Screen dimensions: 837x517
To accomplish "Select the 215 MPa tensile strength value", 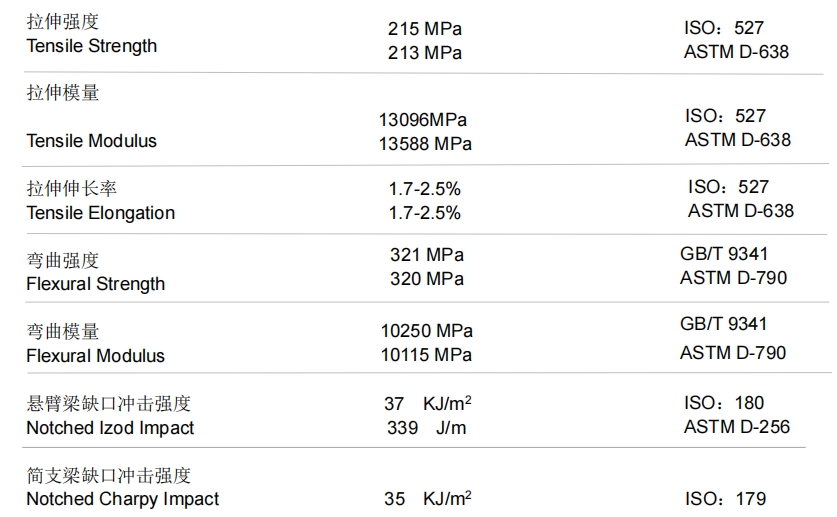I will pyautogui.click(x=425, y=29).
